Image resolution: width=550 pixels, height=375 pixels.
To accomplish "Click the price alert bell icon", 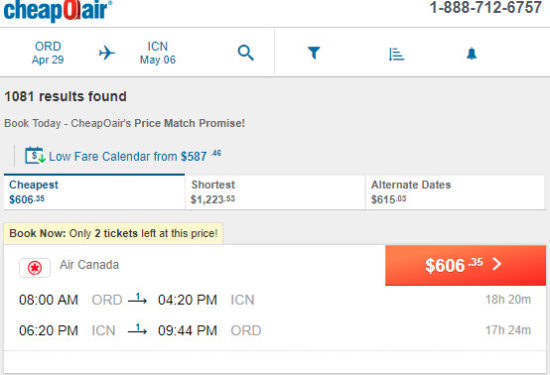I will tap(471, 54).
